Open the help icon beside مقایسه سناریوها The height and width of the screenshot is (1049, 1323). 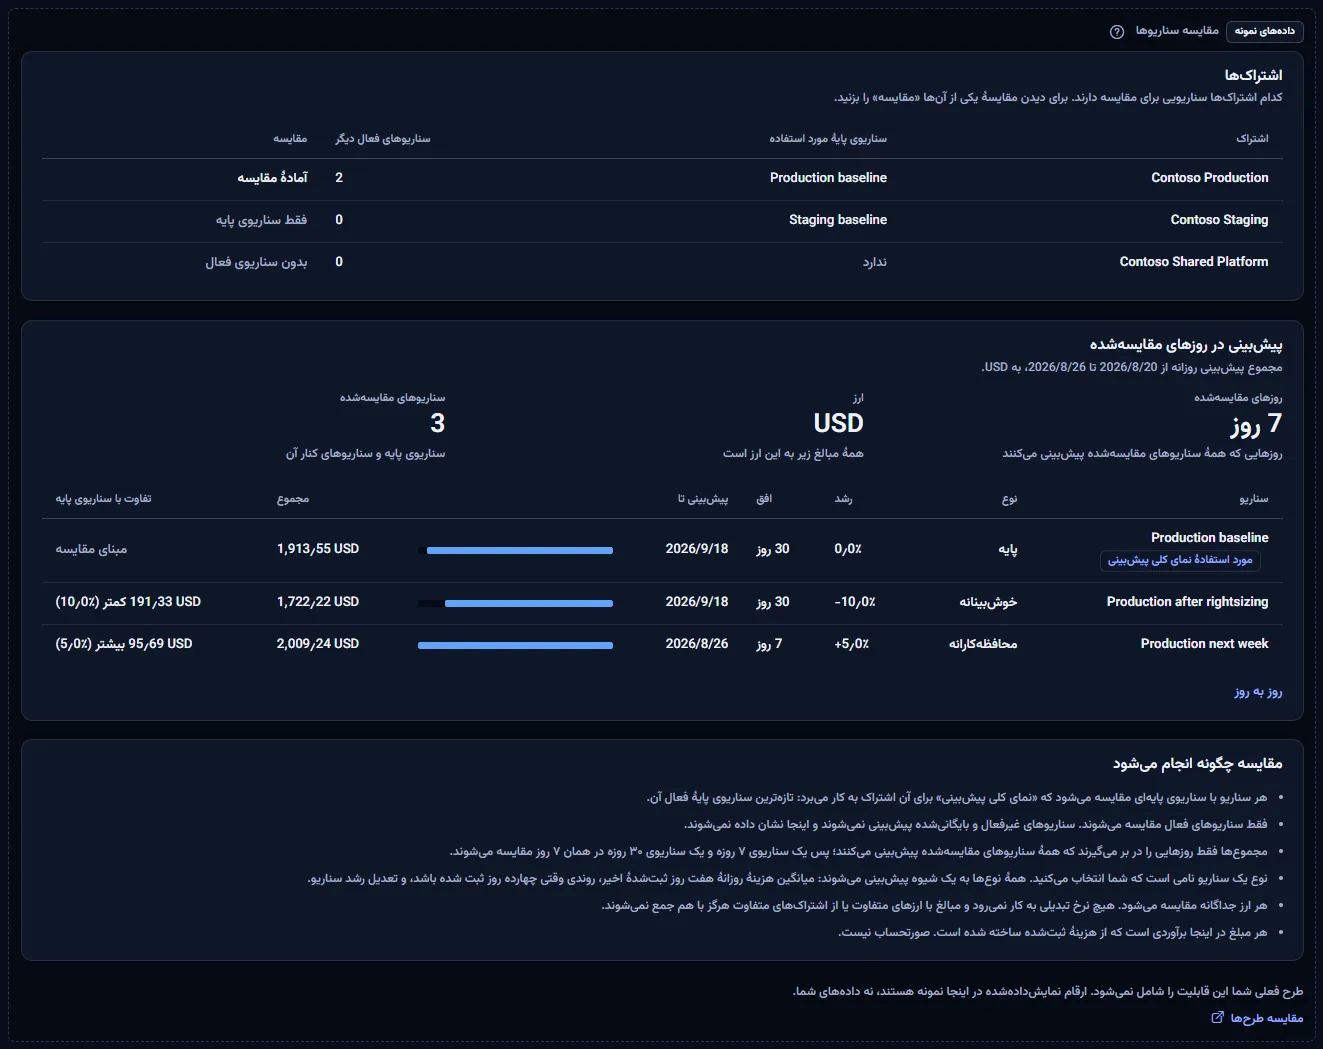[1117, 31]
